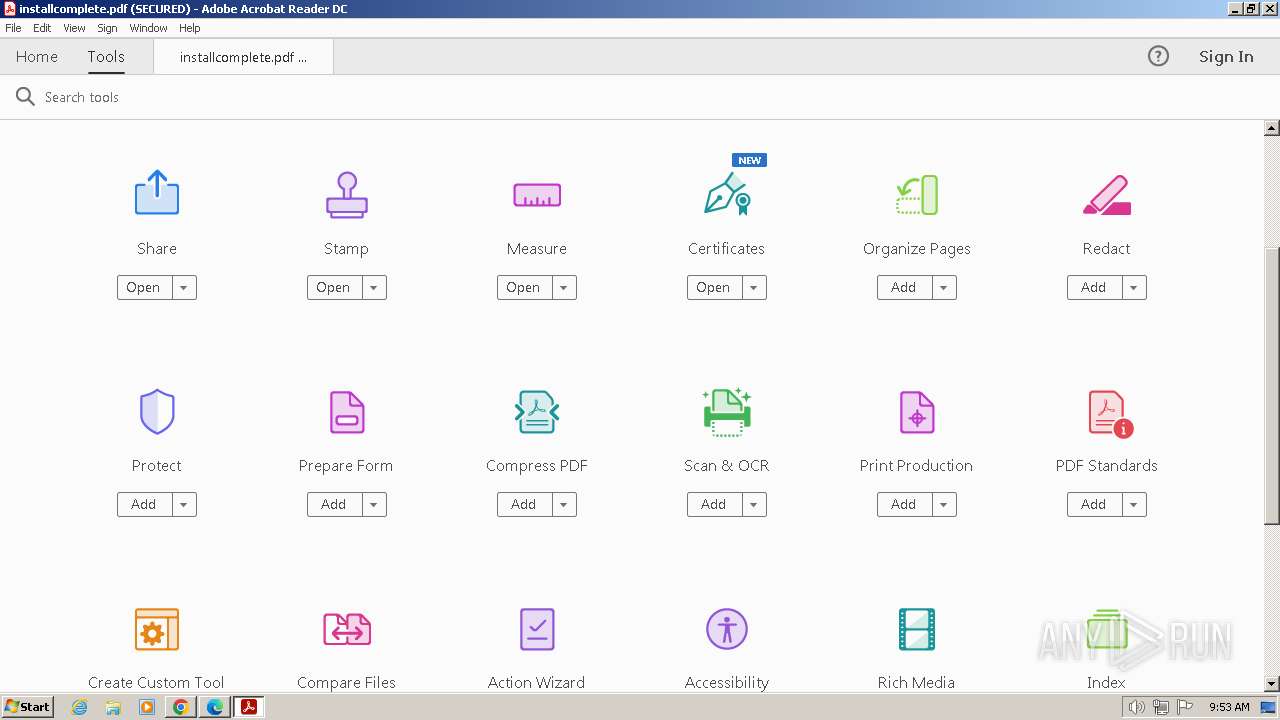The height and width of the screenshot is (720, 1280).
Task: Select the Prepare Form icon
Action: (x=347, y=412)
